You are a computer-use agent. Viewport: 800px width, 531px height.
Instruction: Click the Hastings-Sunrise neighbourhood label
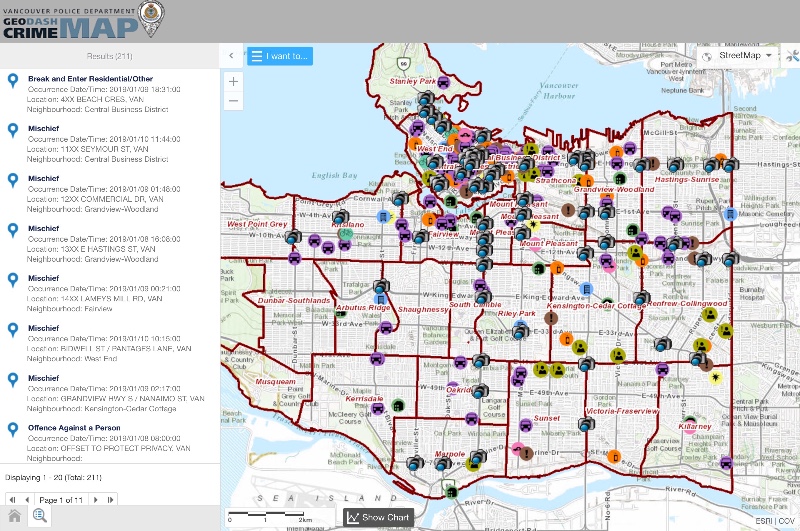click(687, 180)
